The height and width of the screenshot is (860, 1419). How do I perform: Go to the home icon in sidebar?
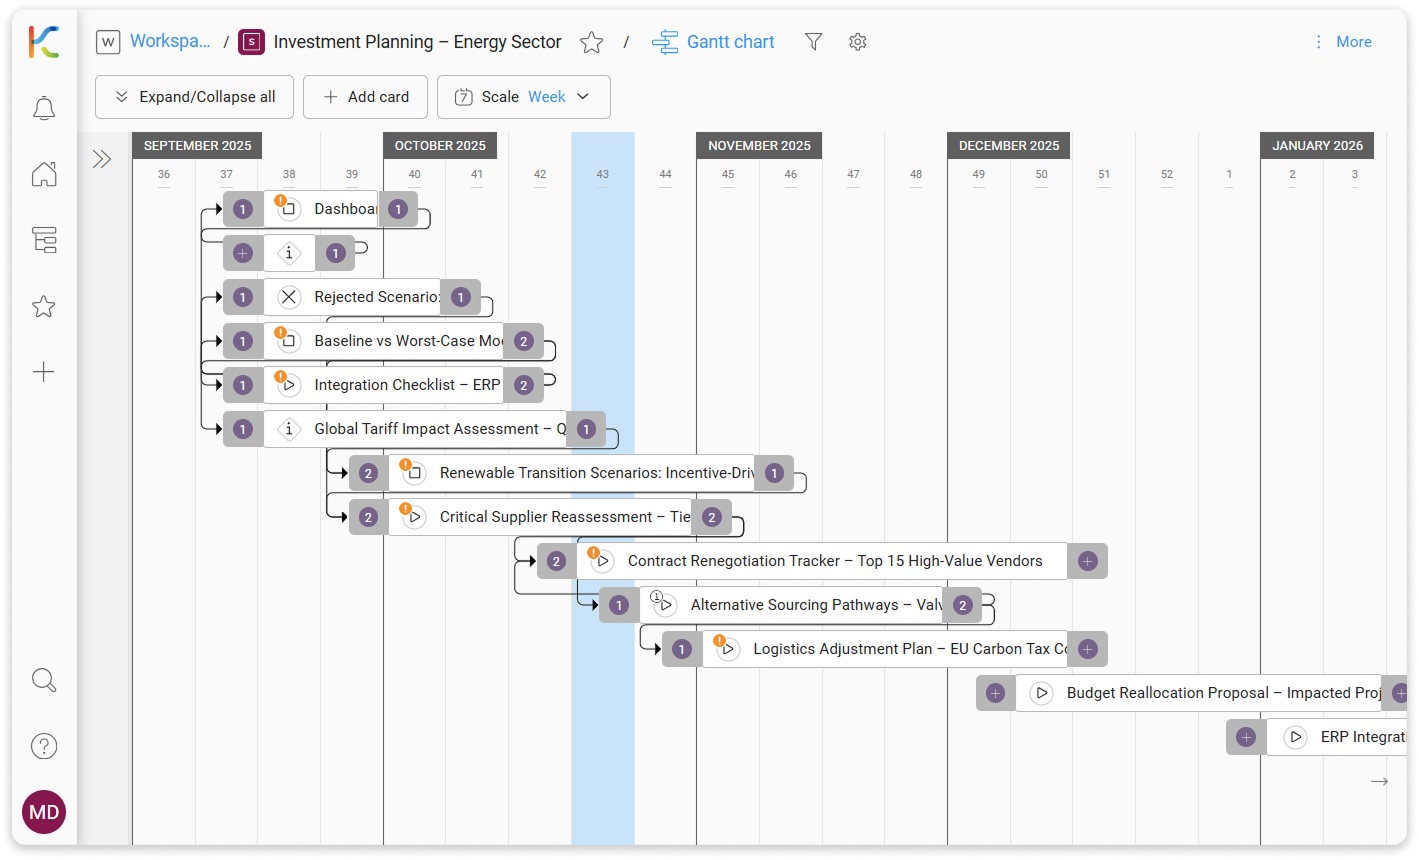pos(44,175)
